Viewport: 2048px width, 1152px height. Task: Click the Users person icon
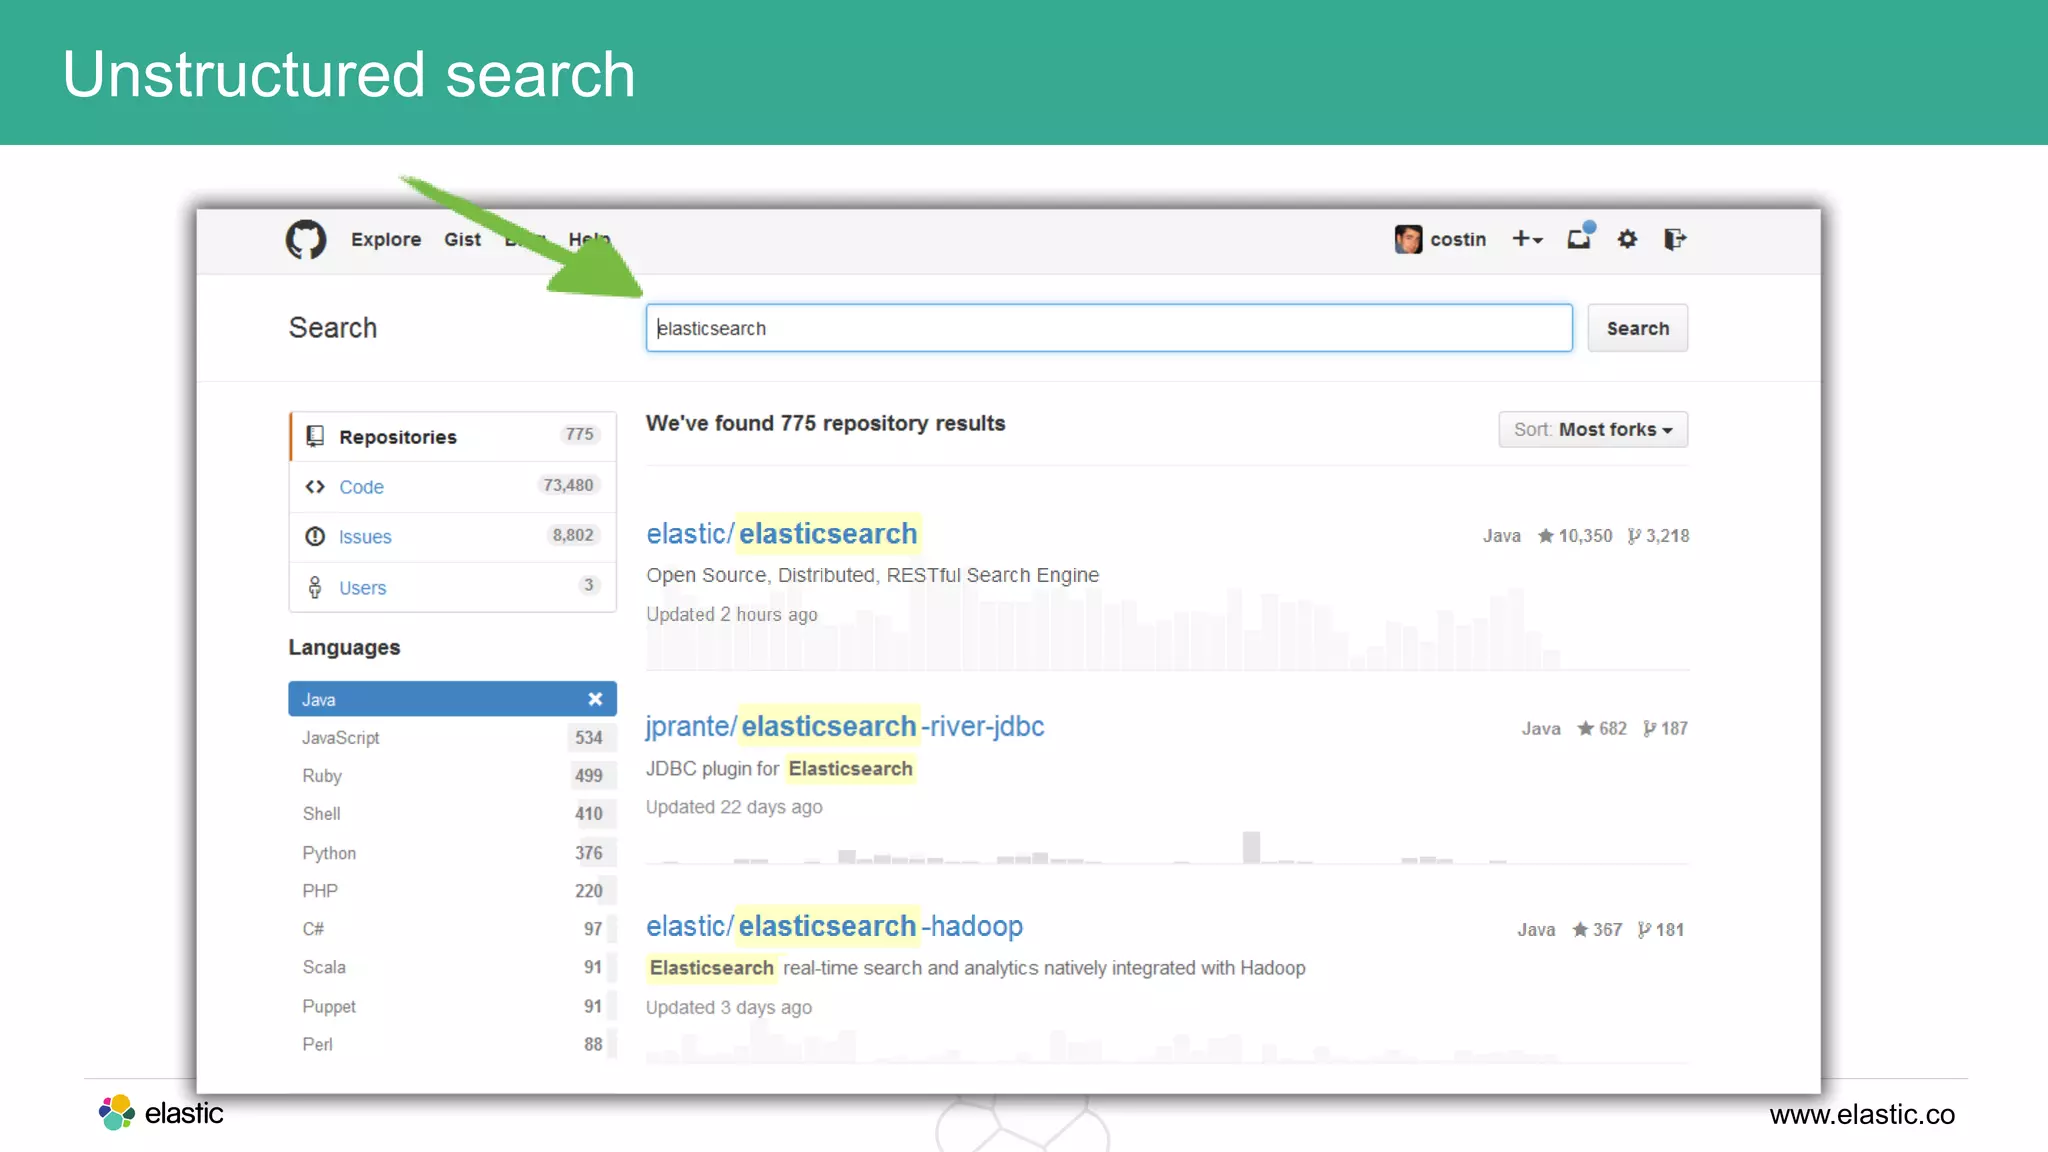(315, 587)
